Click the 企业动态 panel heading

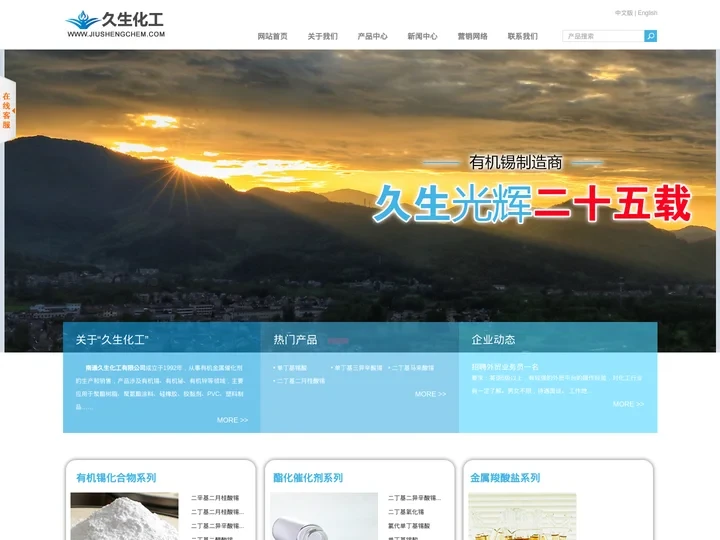click(493, 340)
